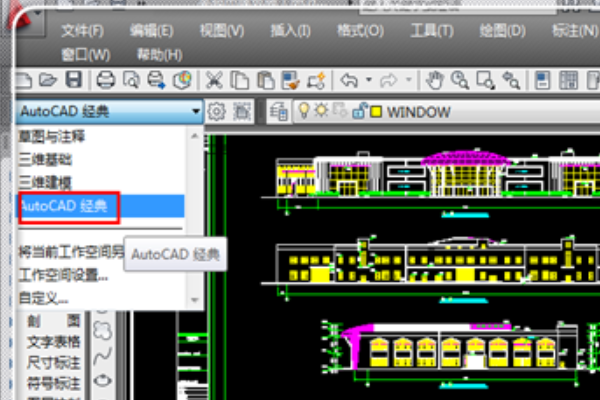Click the yellow WINDOW layer color swatch
The image size is (600, 400).
[x=376, y=112]
